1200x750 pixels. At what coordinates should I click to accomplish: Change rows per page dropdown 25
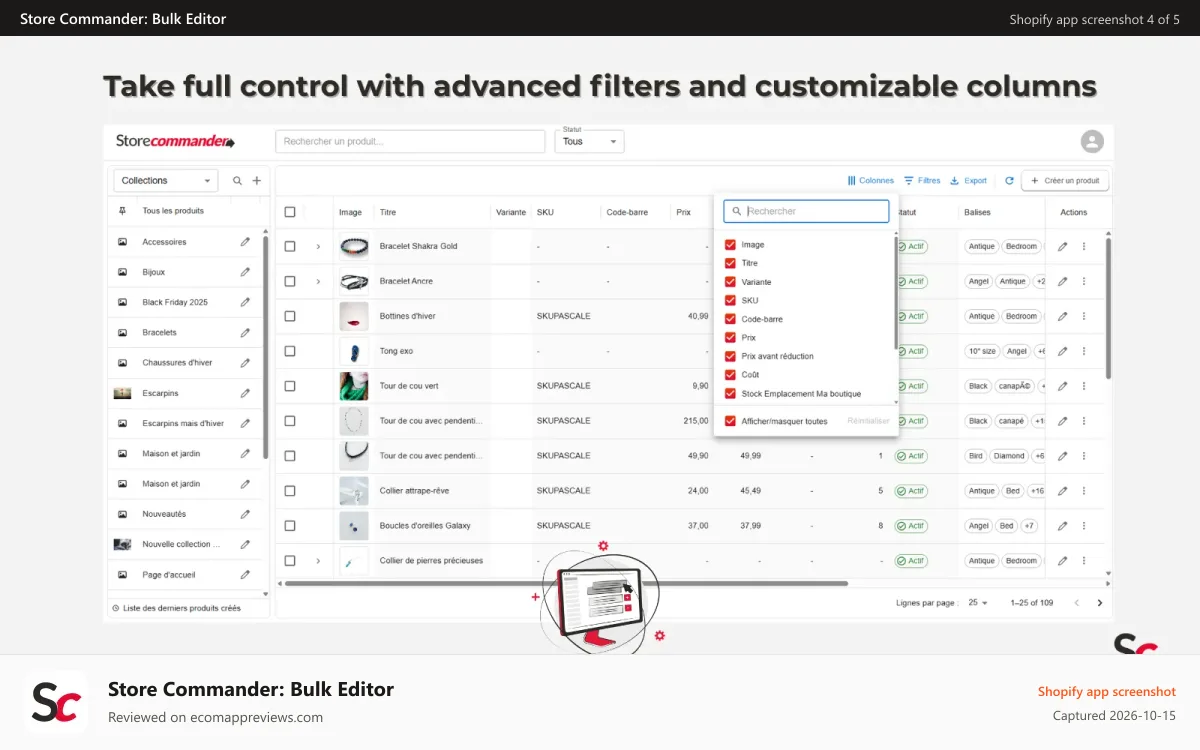(x=978, y=603)
